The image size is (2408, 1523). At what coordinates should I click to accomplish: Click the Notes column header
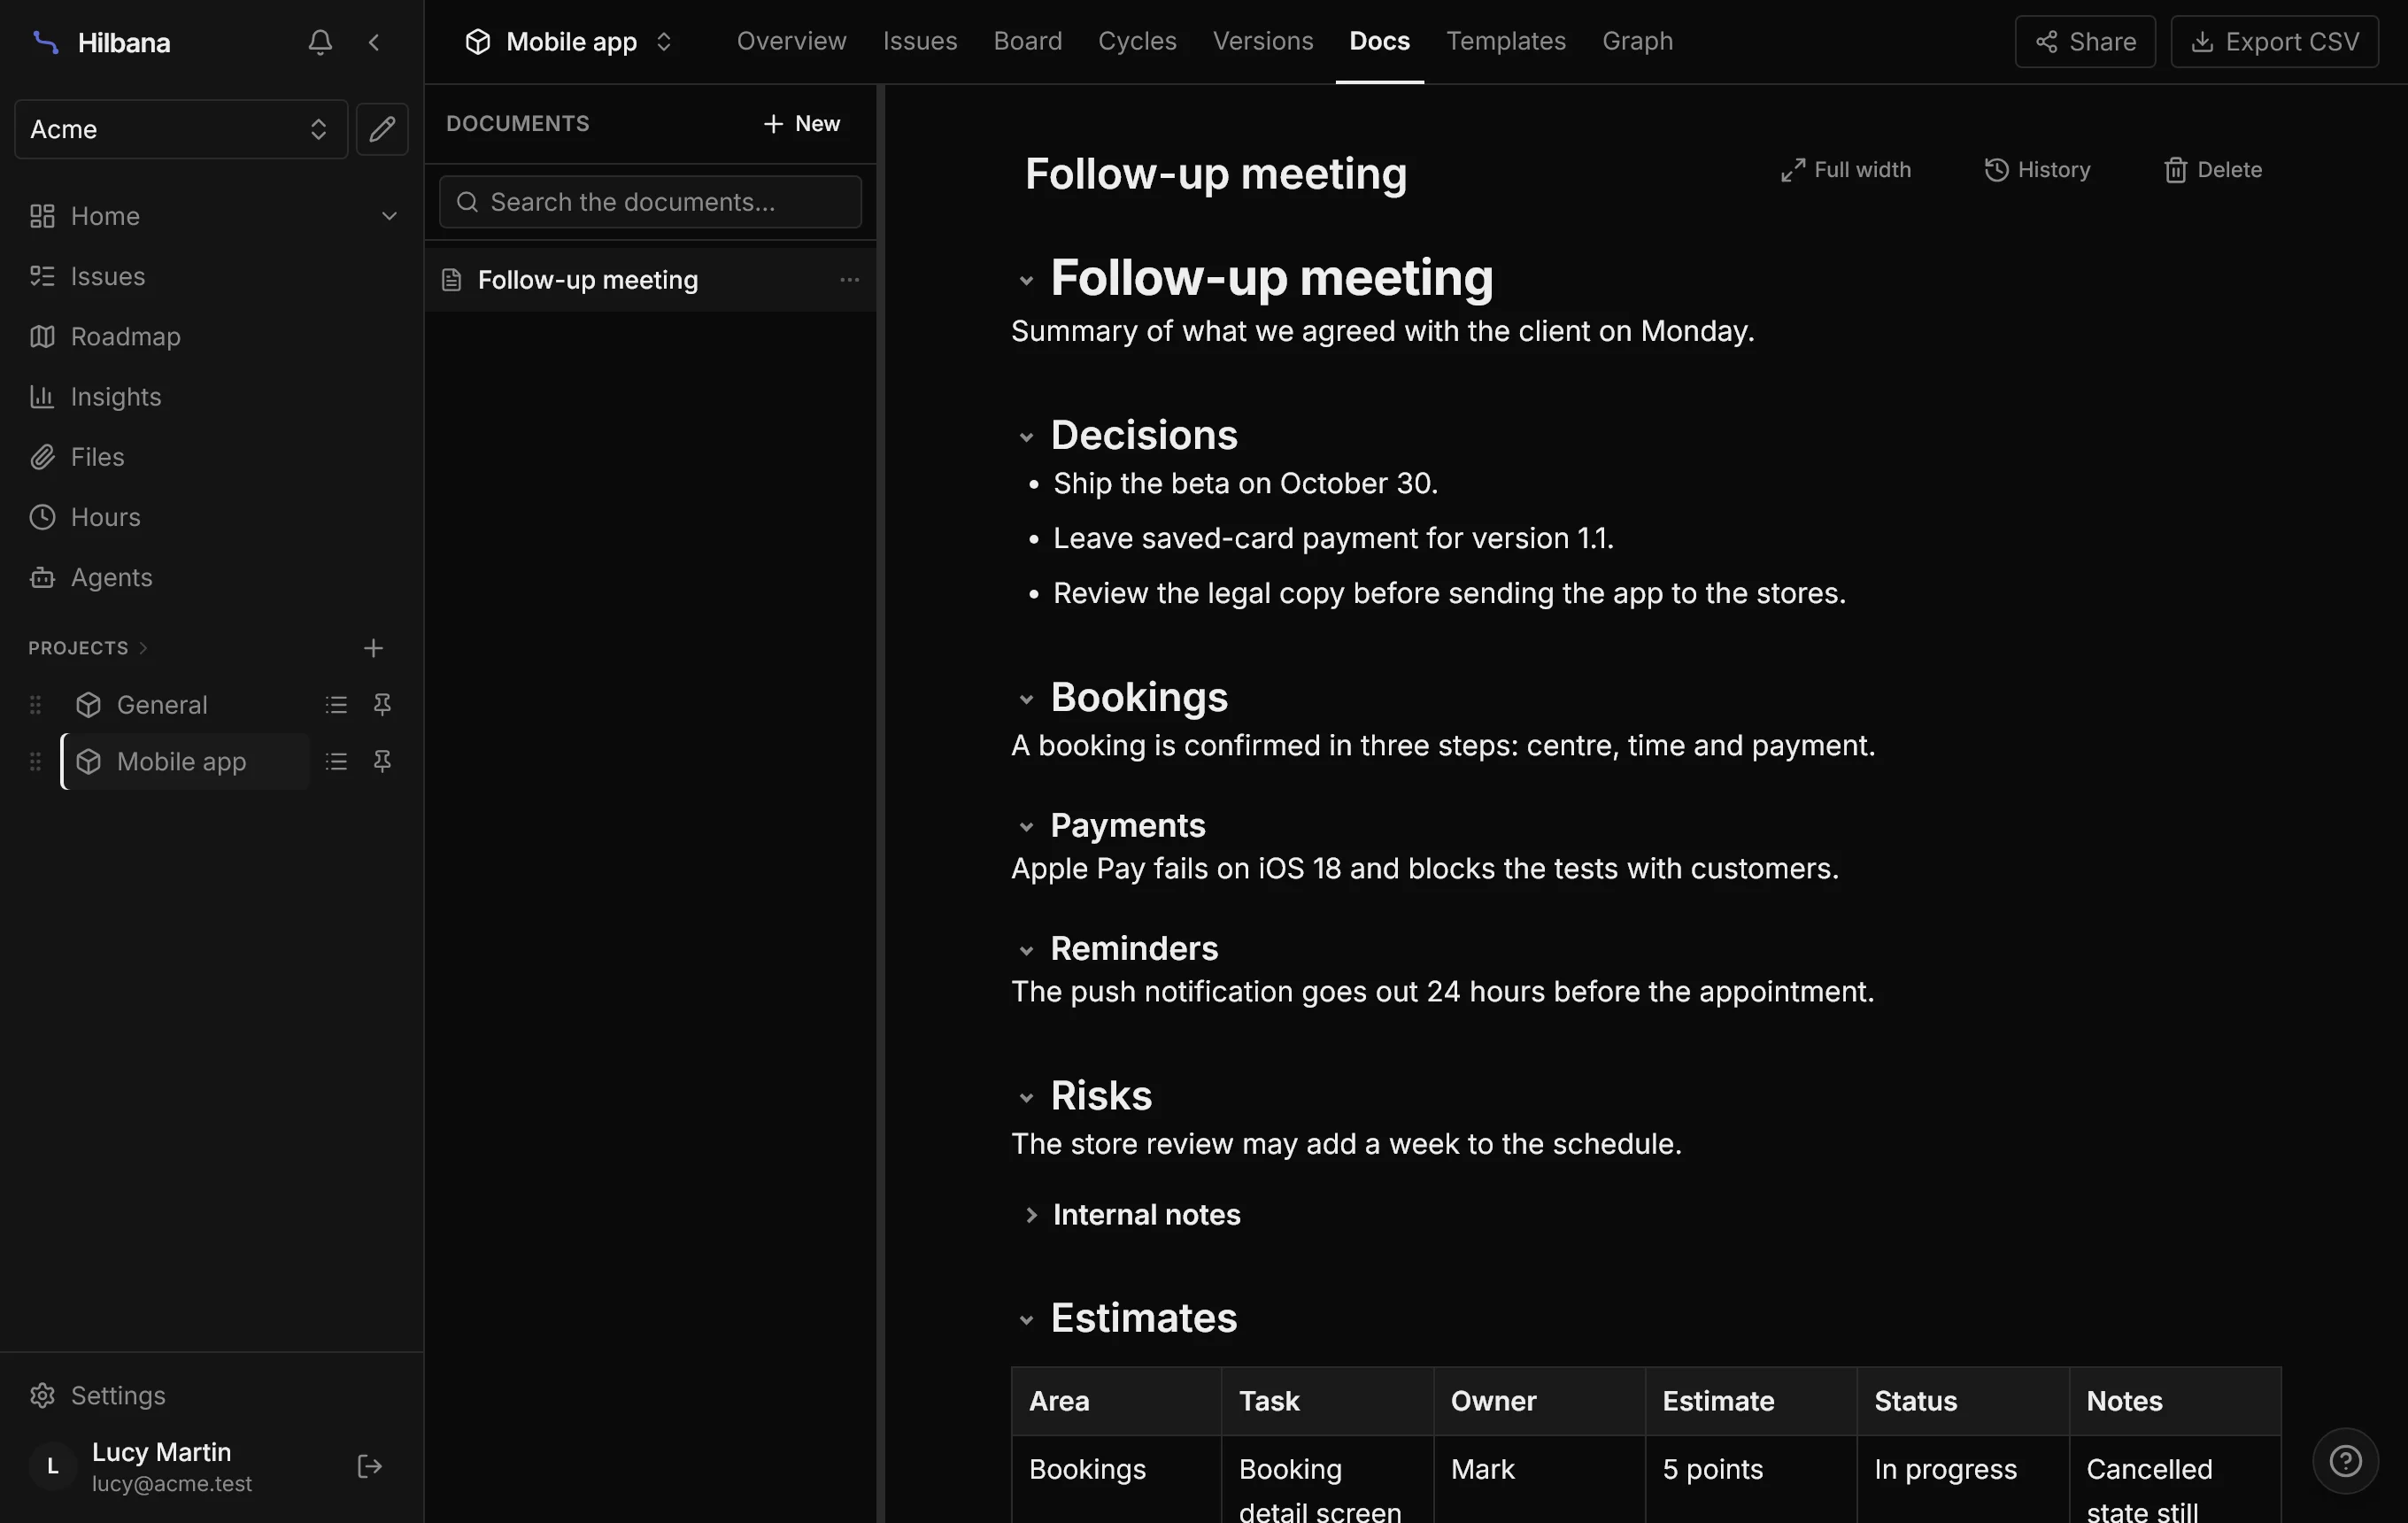(2174, 1401)
